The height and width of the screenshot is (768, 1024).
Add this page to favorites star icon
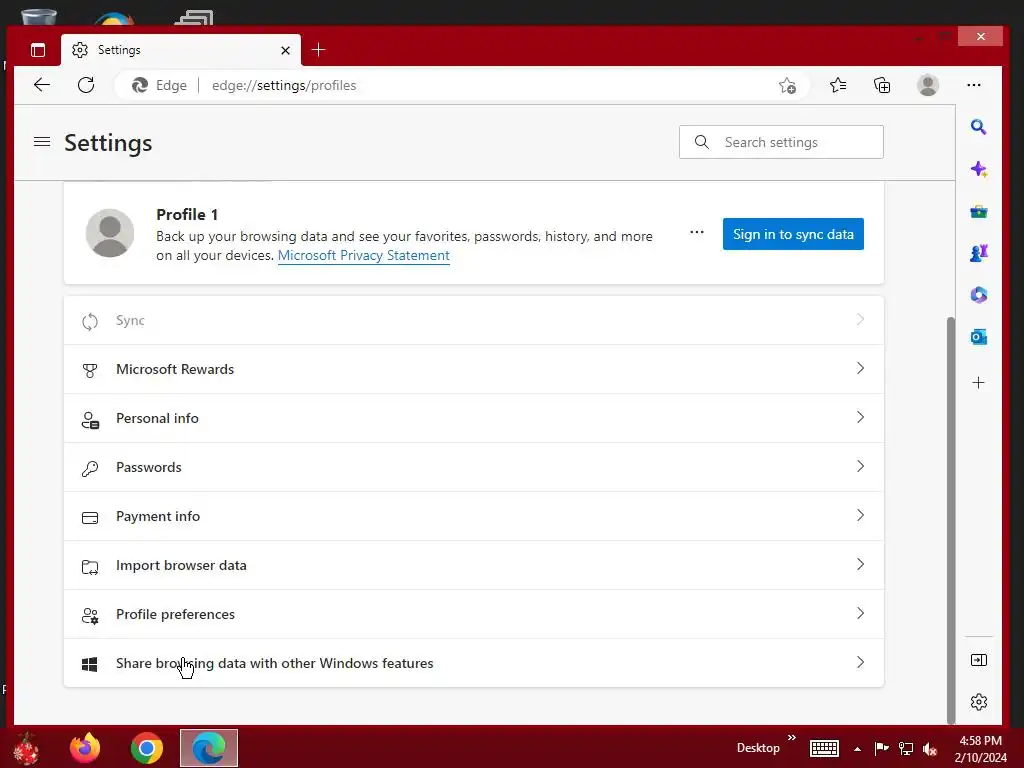coord(787,86)
